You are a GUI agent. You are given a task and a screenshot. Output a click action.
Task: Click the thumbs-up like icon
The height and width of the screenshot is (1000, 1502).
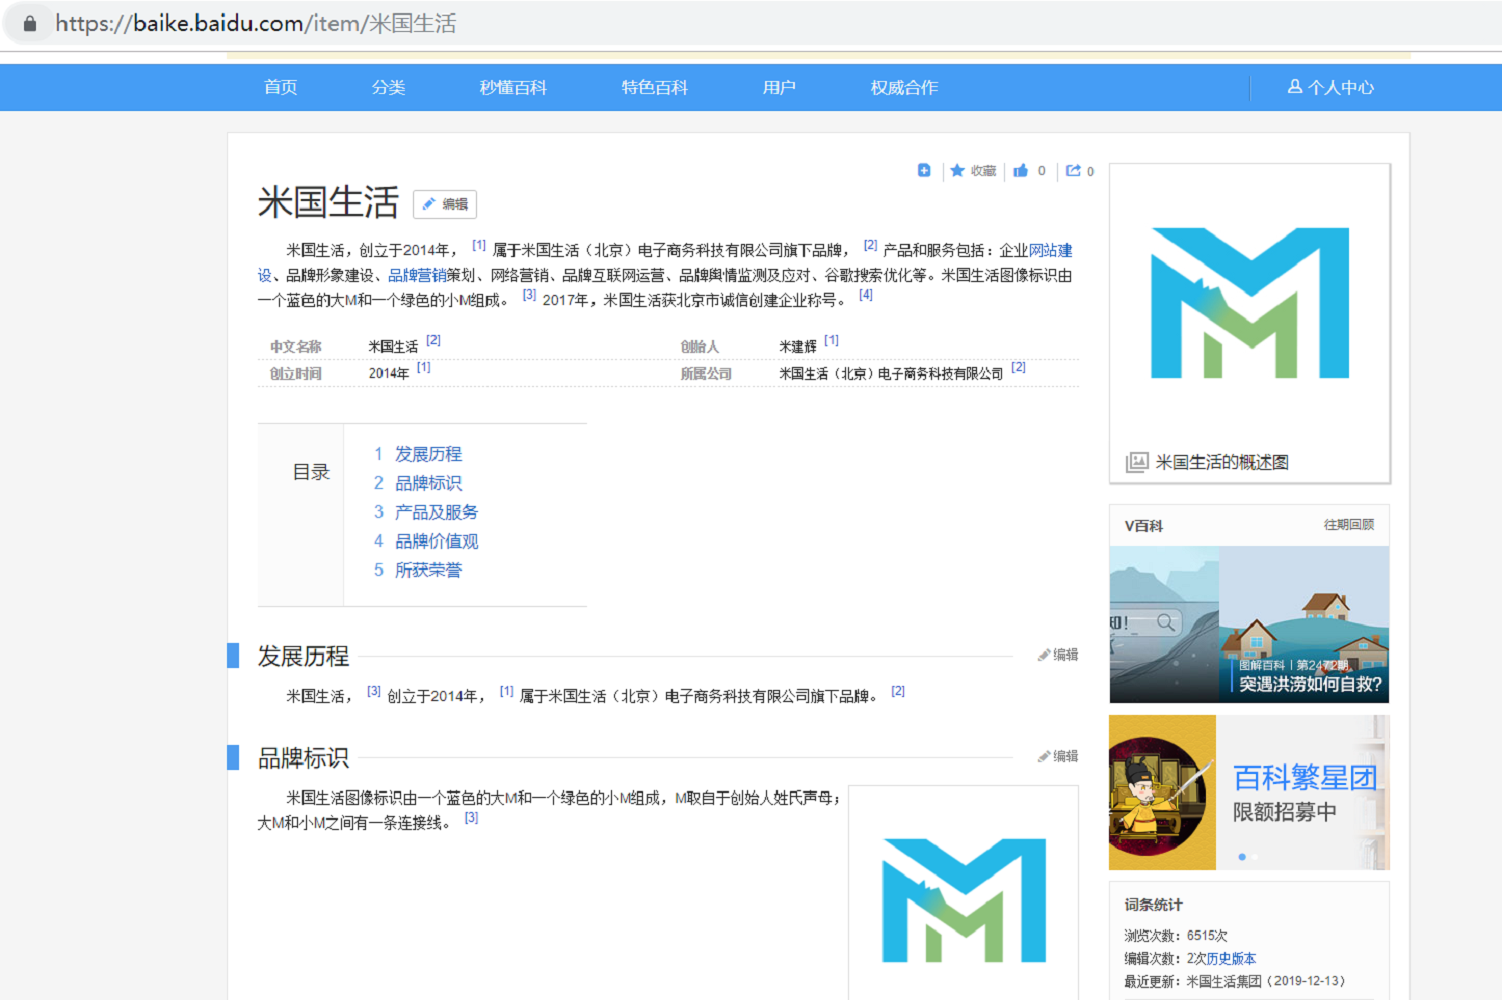(1020, 170)
